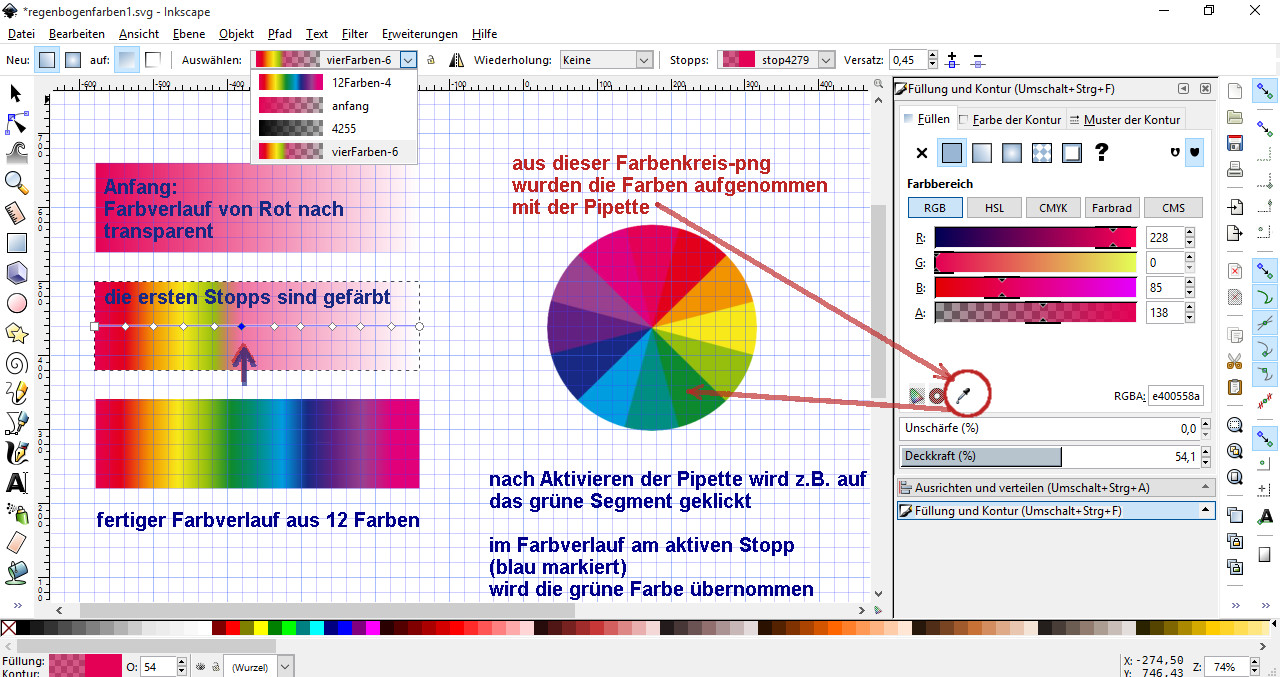This screenshot has width=1280, height=677.
Task: Click the pipette color picker icon
Action: click(963, 396)
